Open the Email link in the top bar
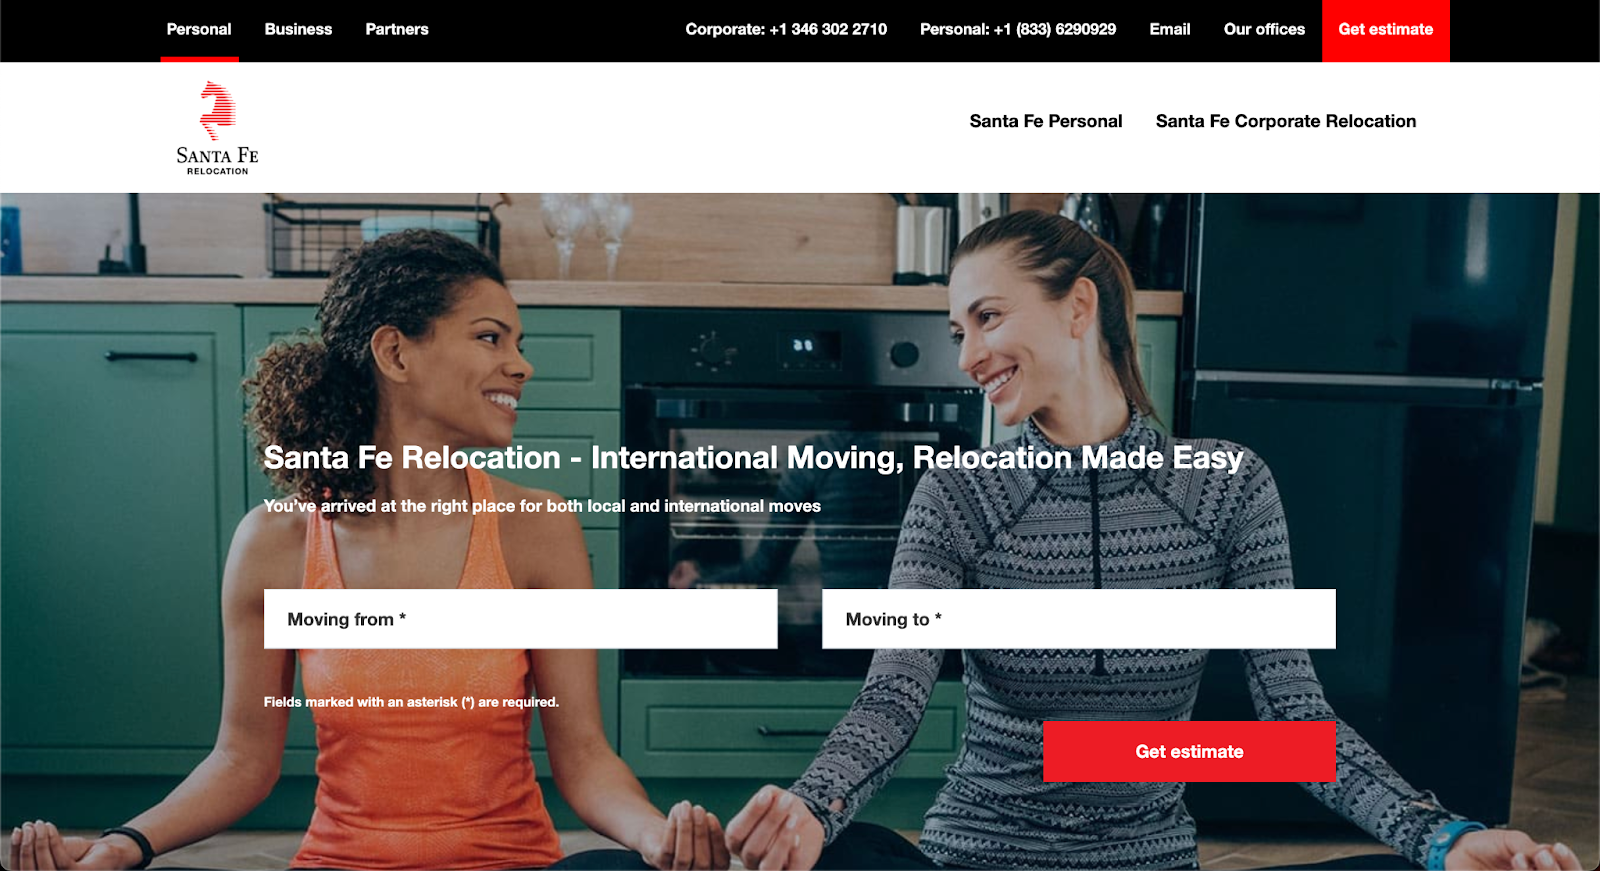1600x871 pixels. pyautogui.click(x=1169, y=30)
